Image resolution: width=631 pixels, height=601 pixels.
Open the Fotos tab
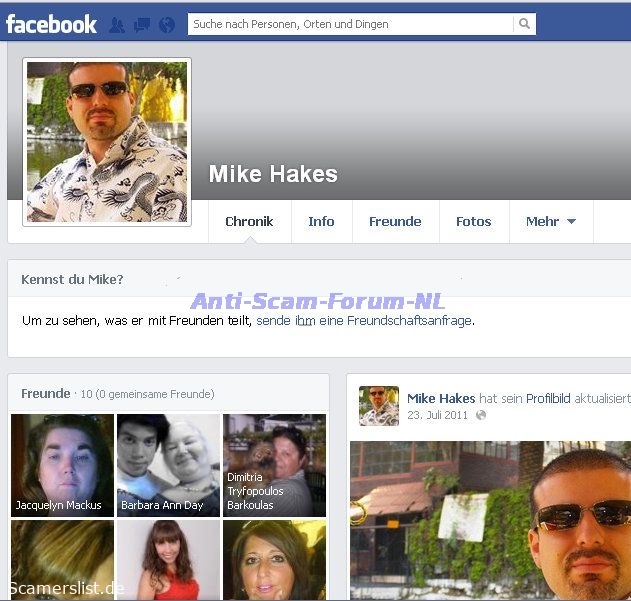pos(473,222)
